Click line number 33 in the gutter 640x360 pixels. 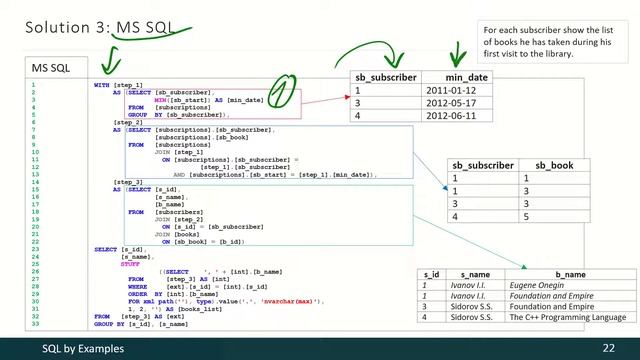[x=35, y=324]
